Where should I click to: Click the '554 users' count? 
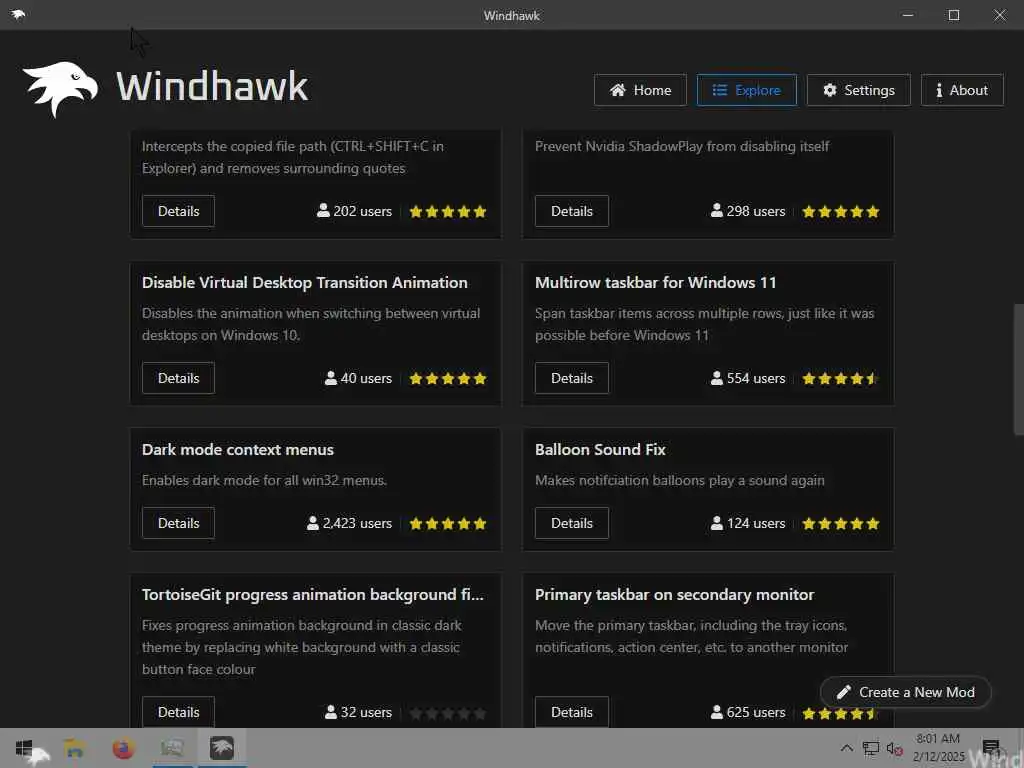(x=756, y=378)
